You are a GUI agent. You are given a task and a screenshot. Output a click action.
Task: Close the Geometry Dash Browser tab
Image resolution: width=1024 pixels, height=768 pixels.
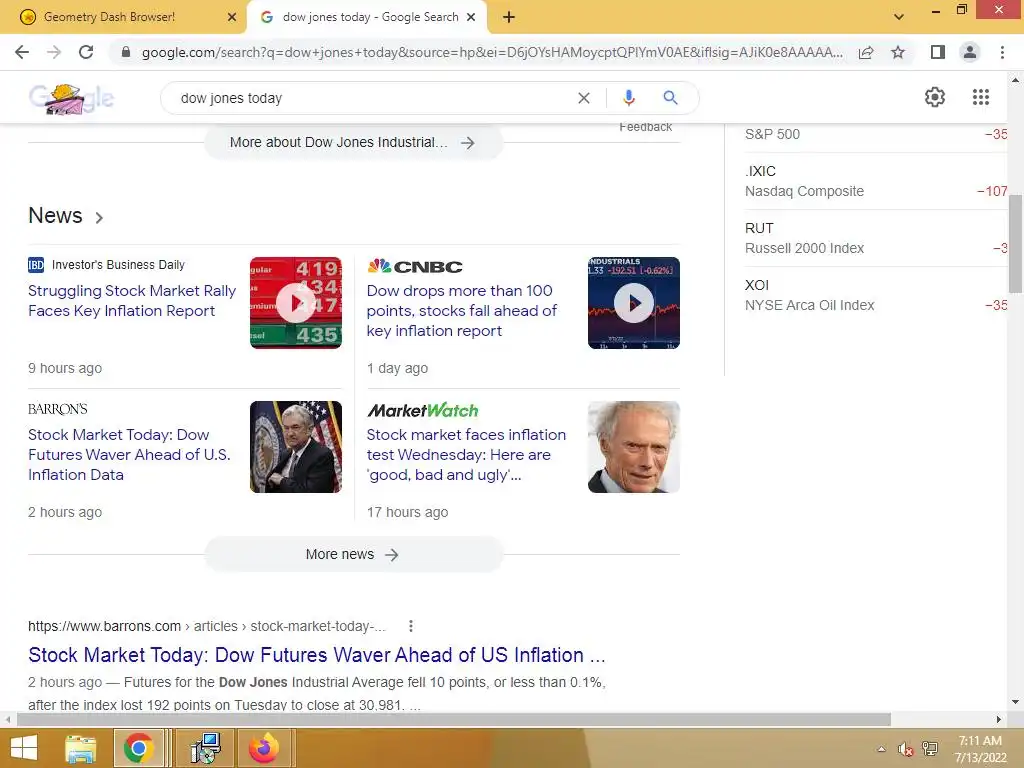(232, 17)
